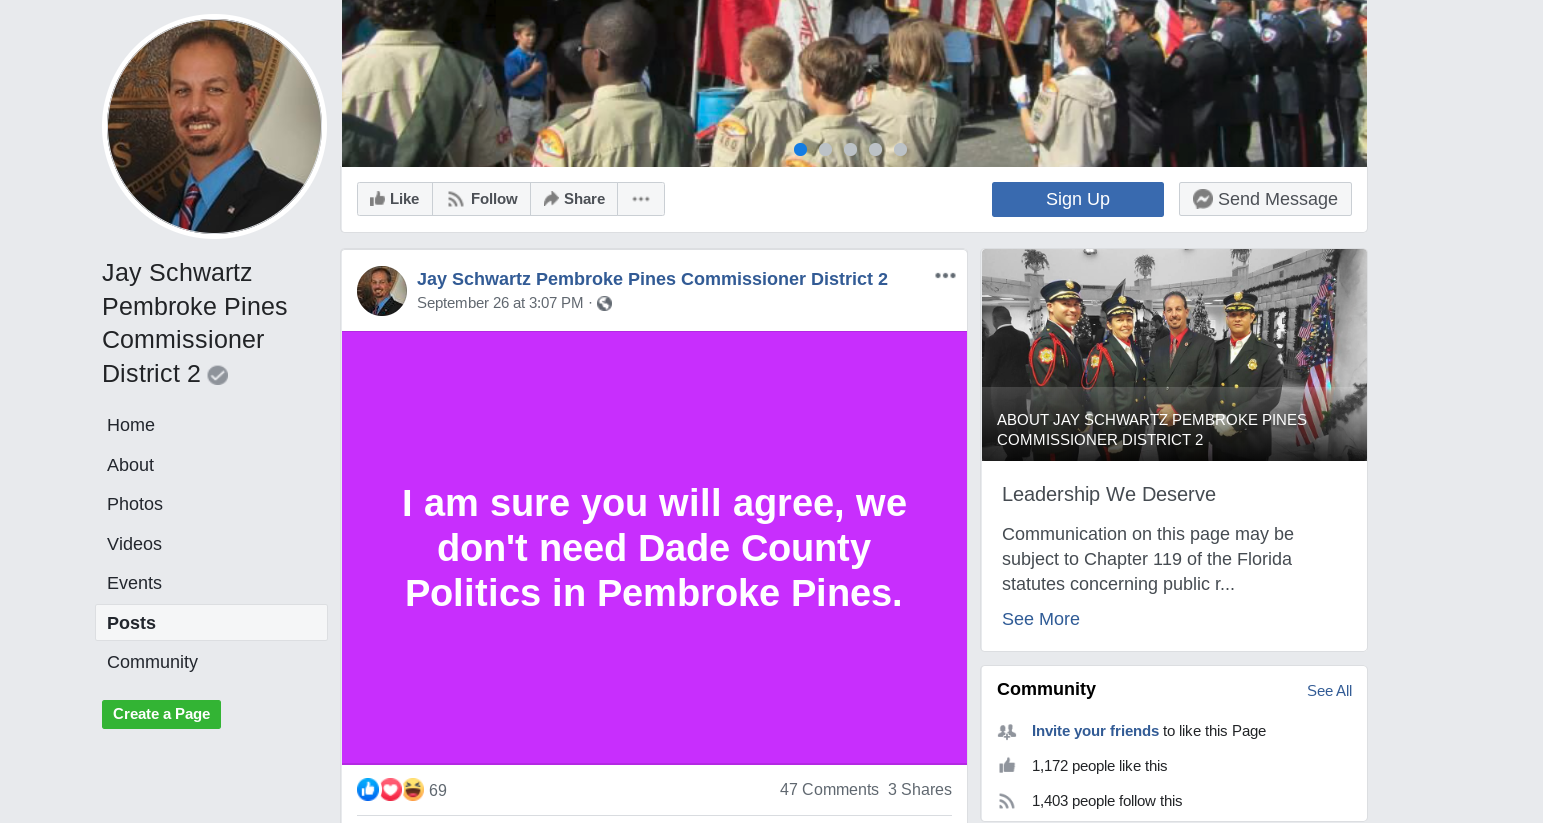Click the Messenger Send Message button
This screenshot has height=823, width=1543.
[x=1265, y=199]
